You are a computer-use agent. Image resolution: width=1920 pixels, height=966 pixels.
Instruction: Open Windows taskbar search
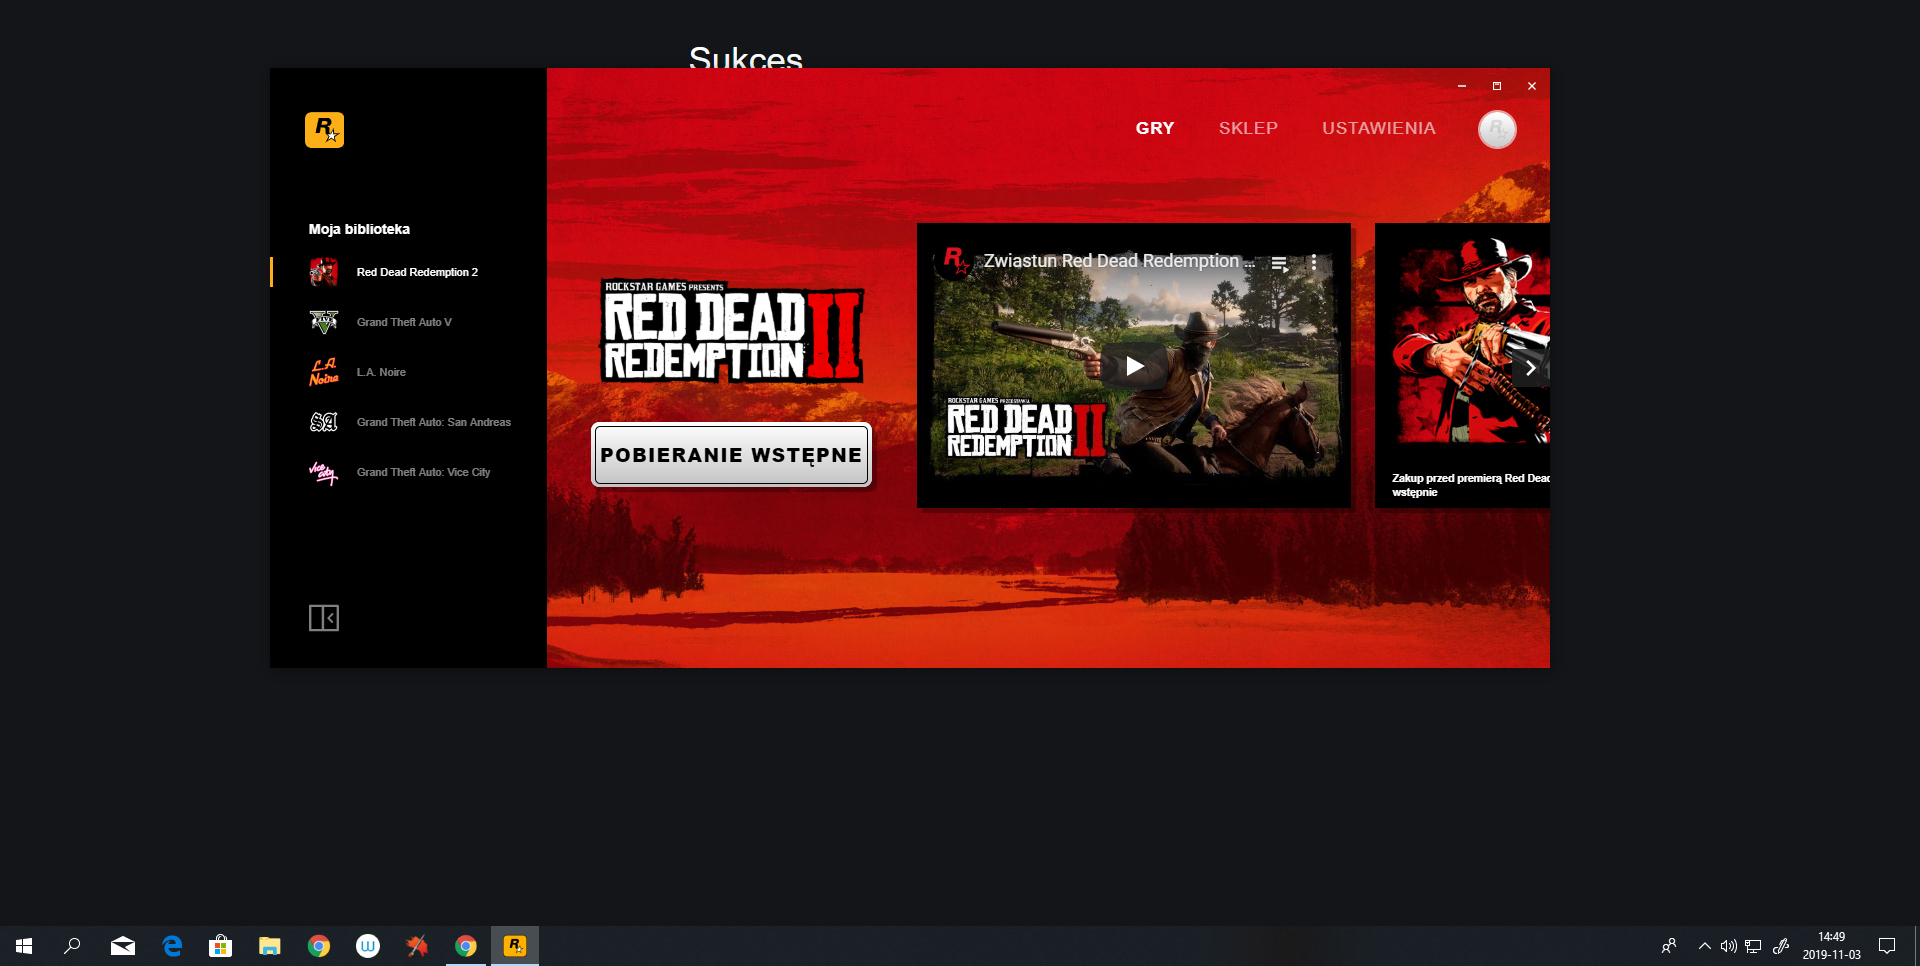pyautogui.click(x=72, y=946)
